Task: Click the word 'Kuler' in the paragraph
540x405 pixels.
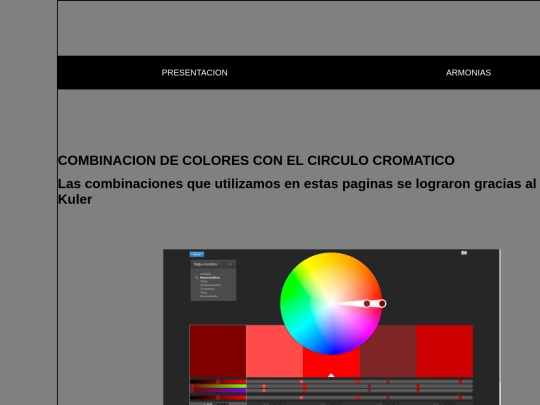Action: point(75,199)
